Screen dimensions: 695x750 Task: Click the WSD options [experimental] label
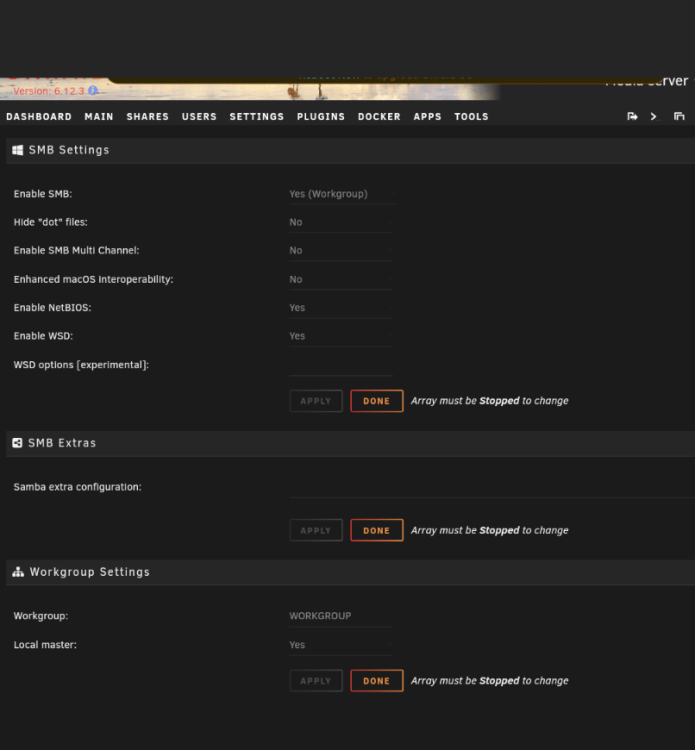click(81, 365)
